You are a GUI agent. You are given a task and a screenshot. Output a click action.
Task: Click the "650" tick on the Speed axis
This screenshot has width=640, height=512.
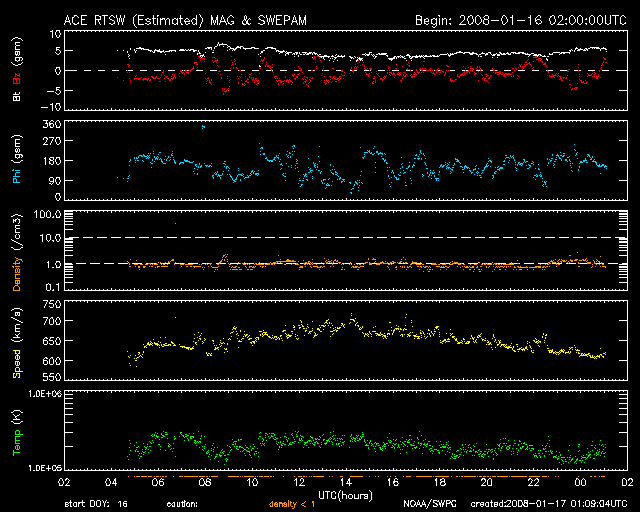52,341
